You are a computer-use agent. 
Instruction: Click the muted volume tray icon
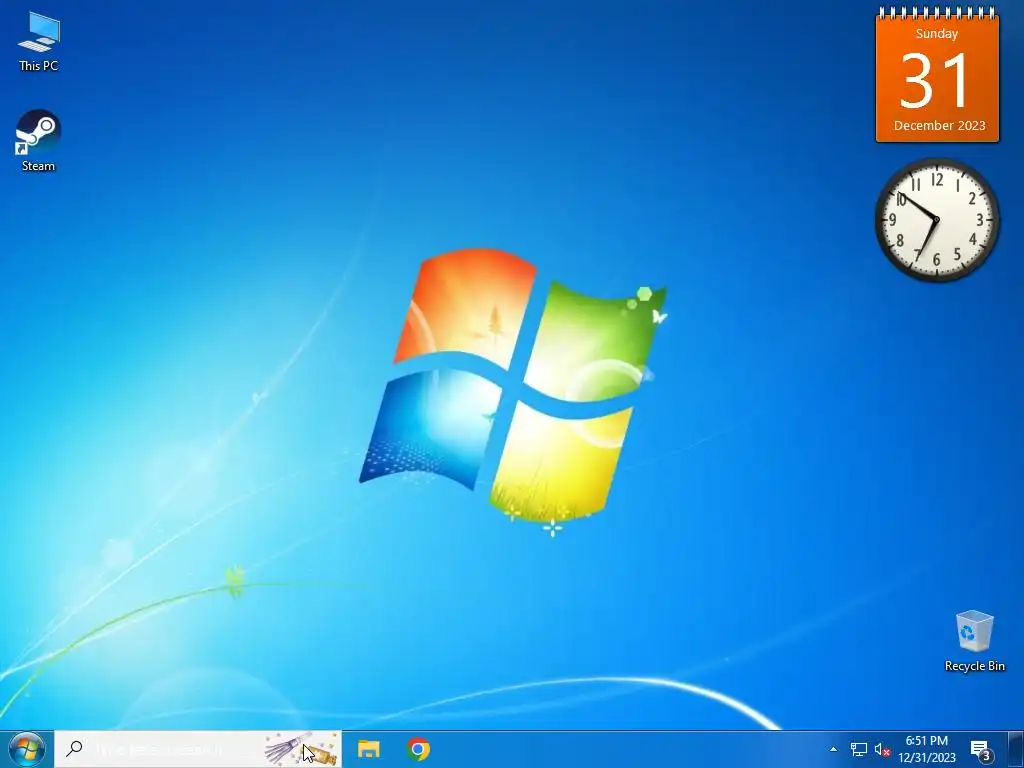(882, 749)
